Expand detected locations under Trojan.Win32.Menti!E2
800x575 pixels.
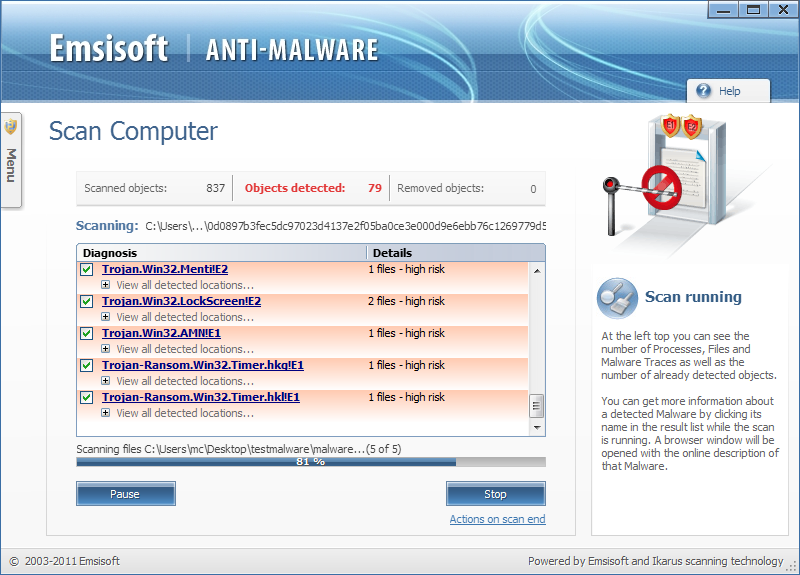click(106, 285)
